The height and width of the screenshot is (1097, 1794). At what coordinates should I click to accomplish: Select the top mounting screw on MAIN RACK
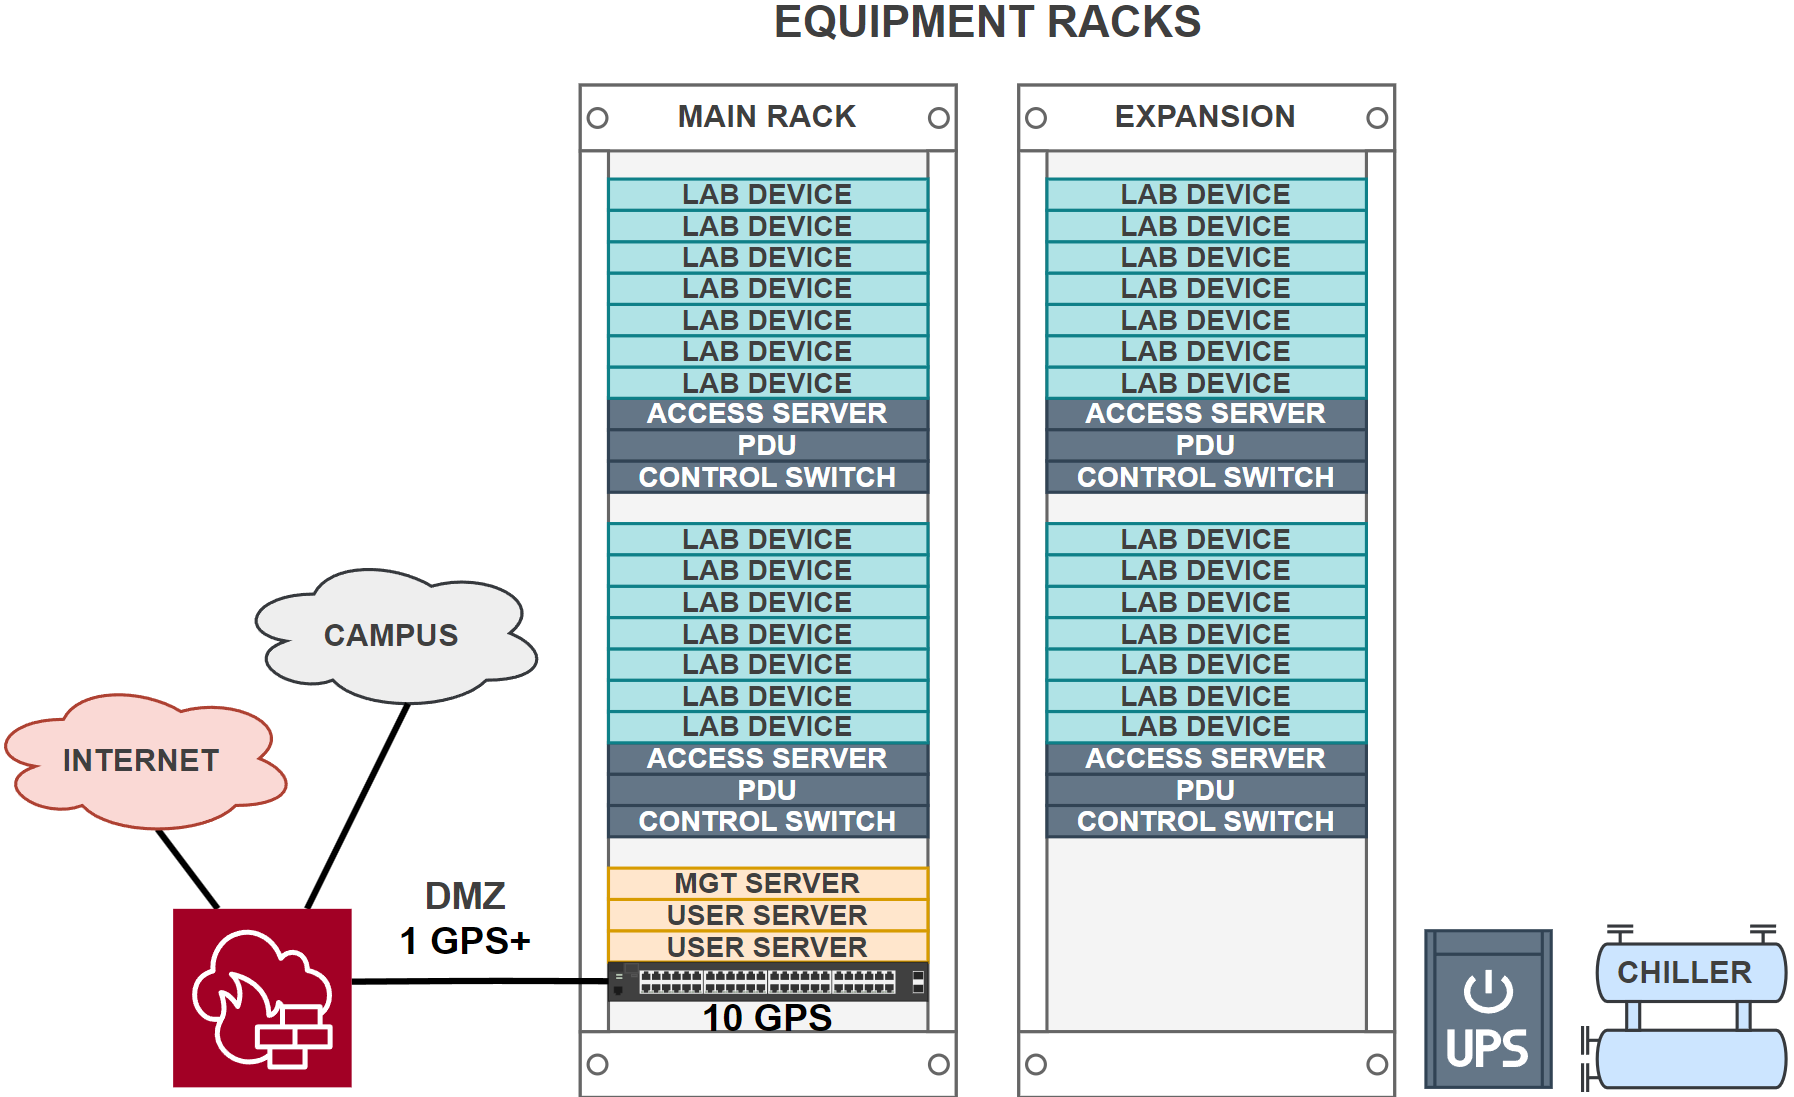pyautogui.click(x=598, y=118)
